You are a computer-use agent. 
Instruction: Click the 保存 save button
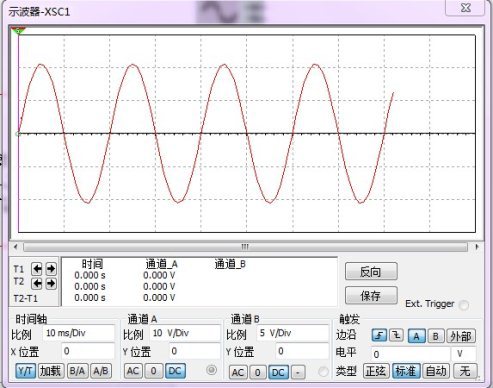click(x=371, y=295)
